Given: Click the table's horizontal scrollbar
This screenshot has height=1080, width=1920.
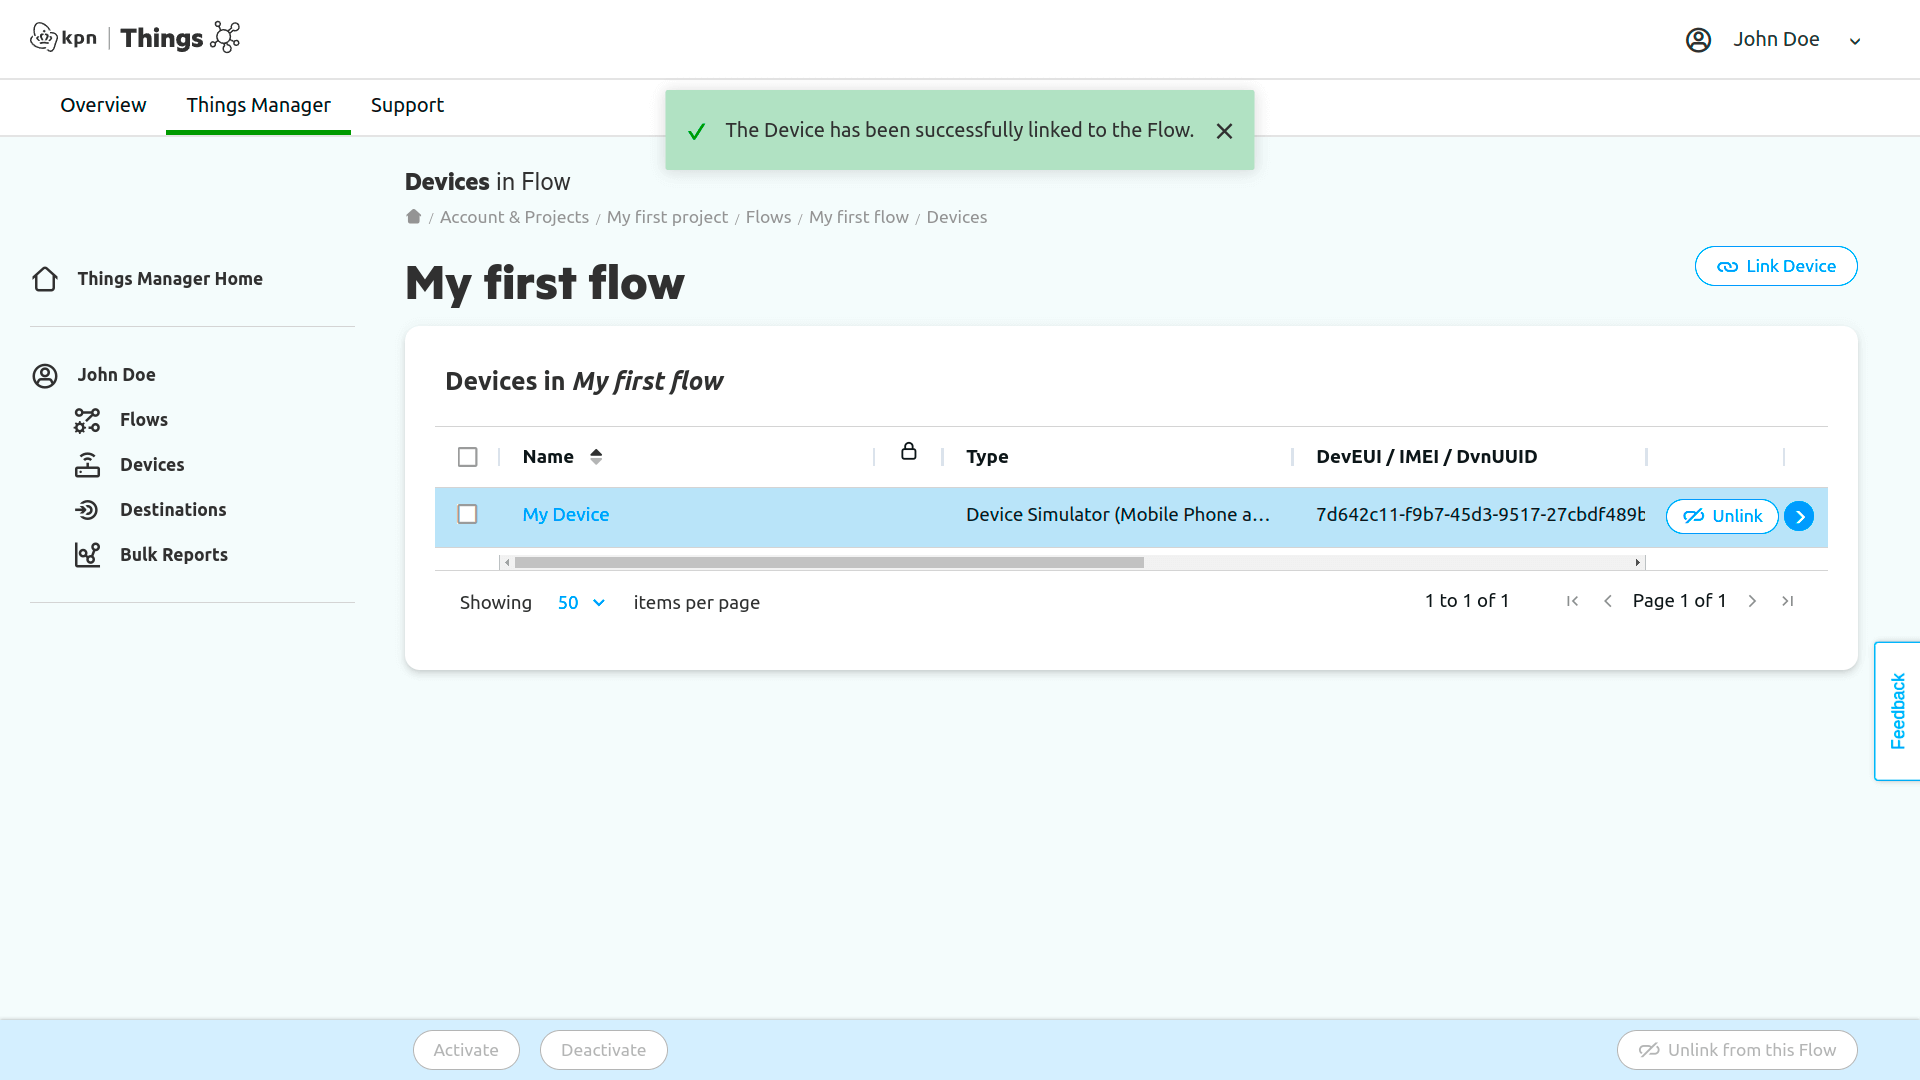Looking at the screenshot, I should pos(828,563).
